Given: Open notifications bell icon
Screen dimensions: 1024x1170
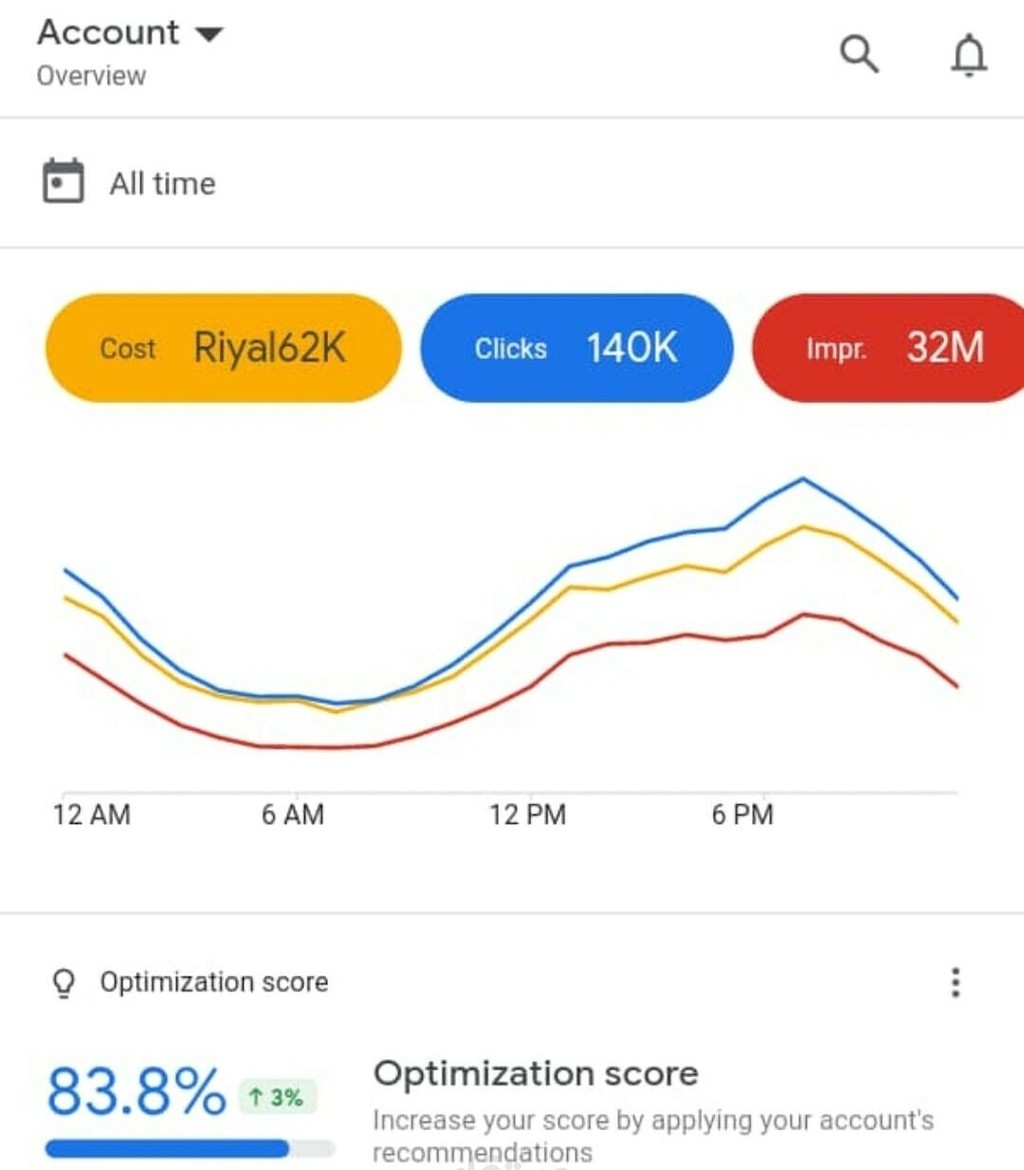Looking at the screenshot, I should point(968,56).
